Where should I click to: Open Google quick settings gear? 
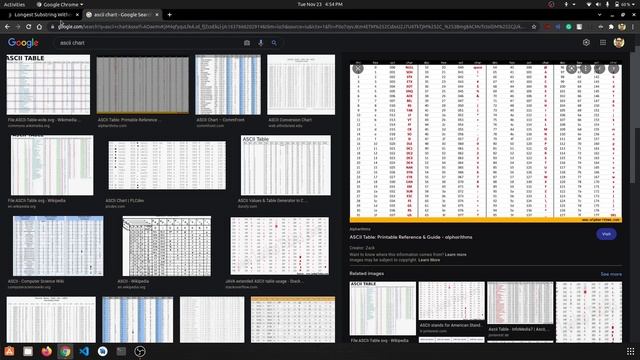[586, 42]
